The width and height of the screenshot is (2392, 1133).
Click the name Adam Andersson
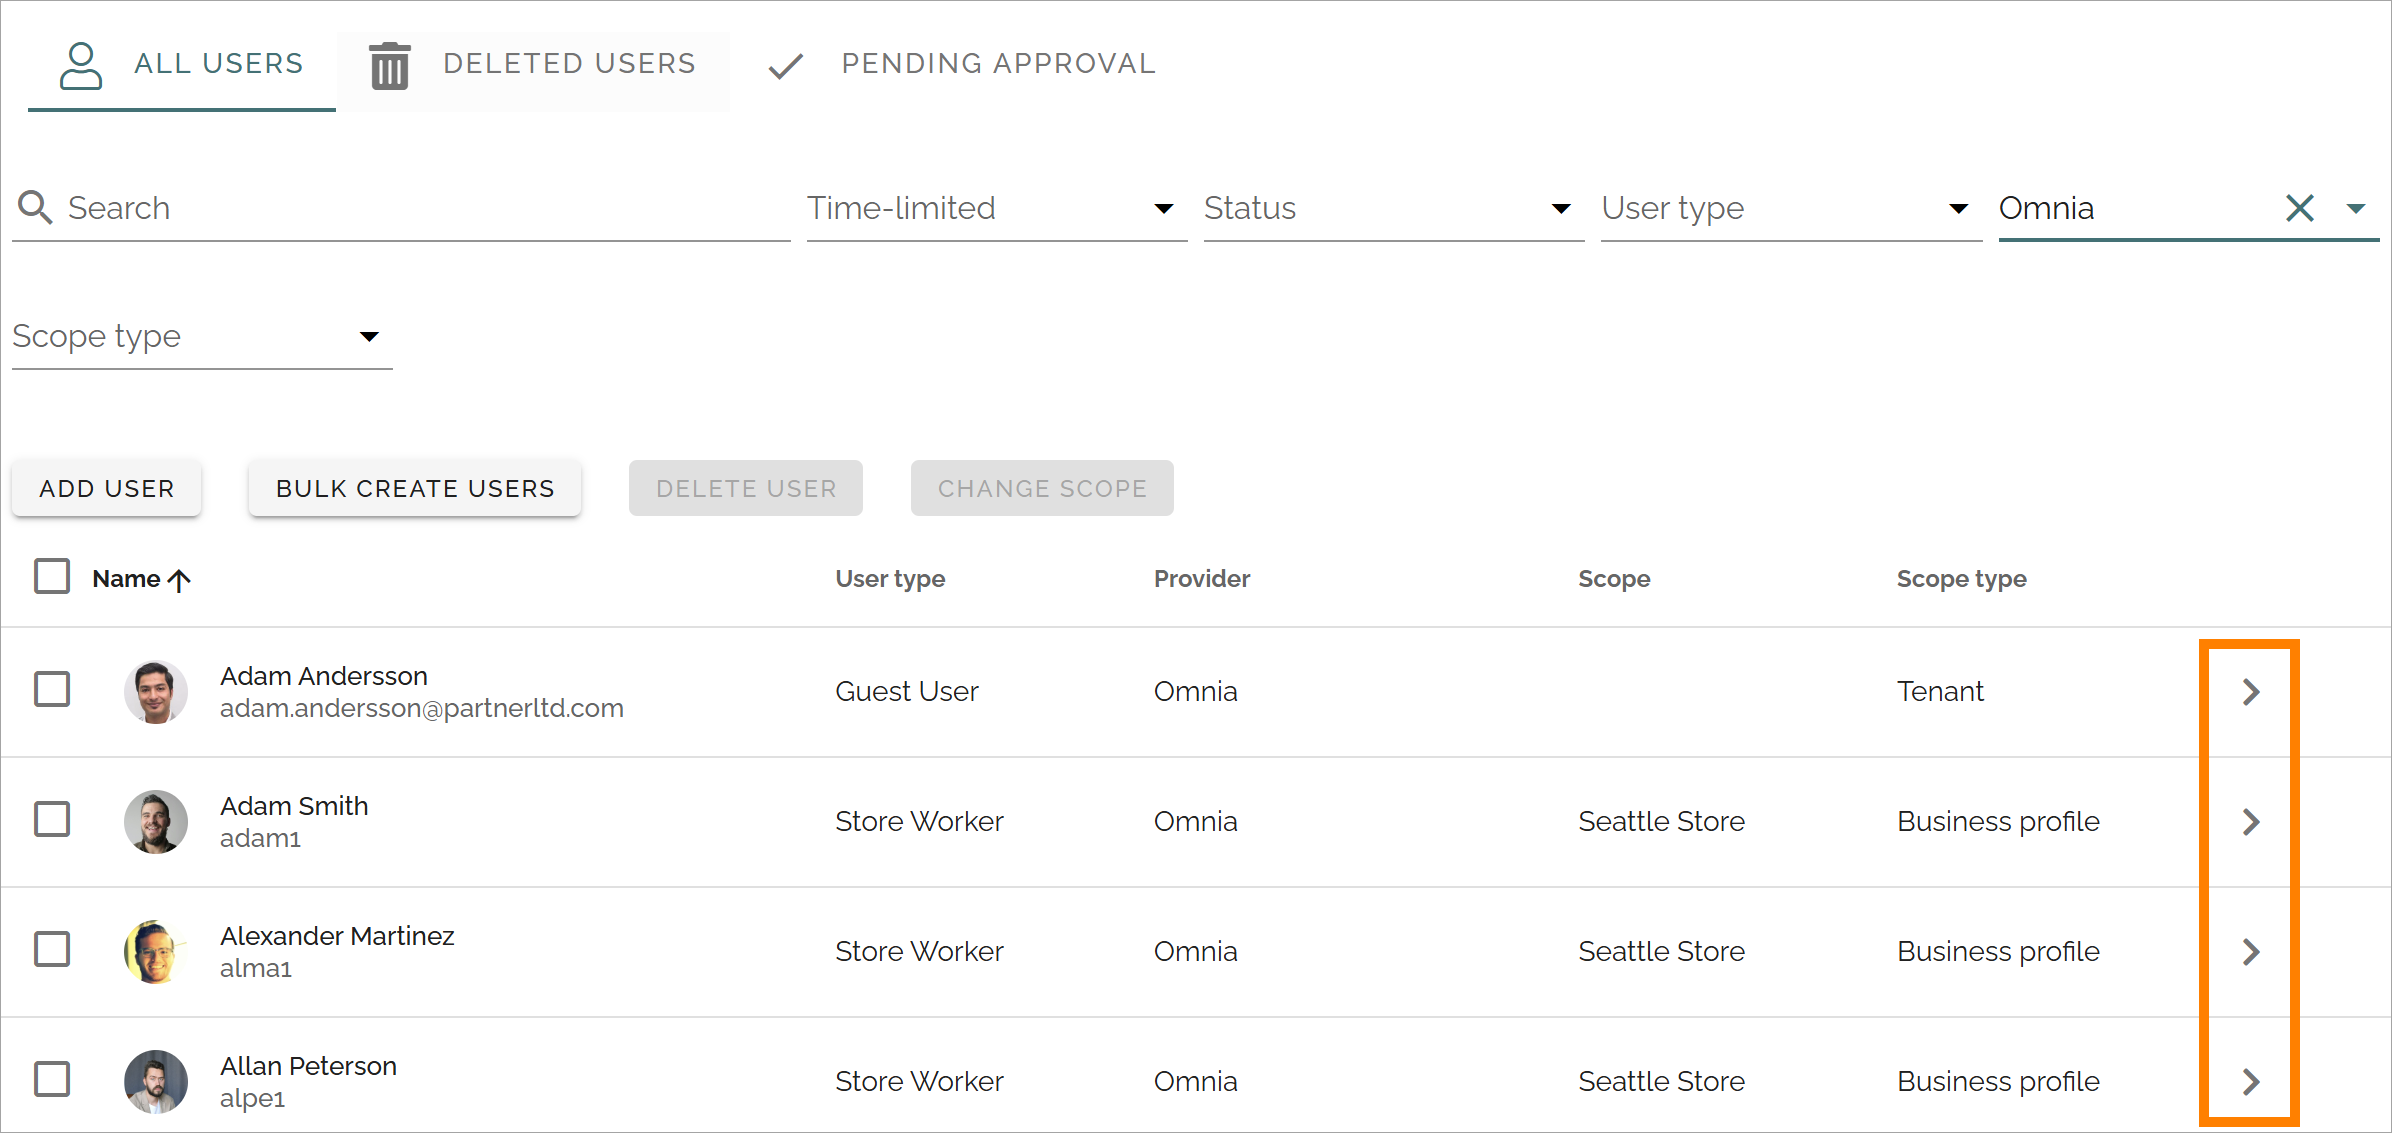coord(324,676)
